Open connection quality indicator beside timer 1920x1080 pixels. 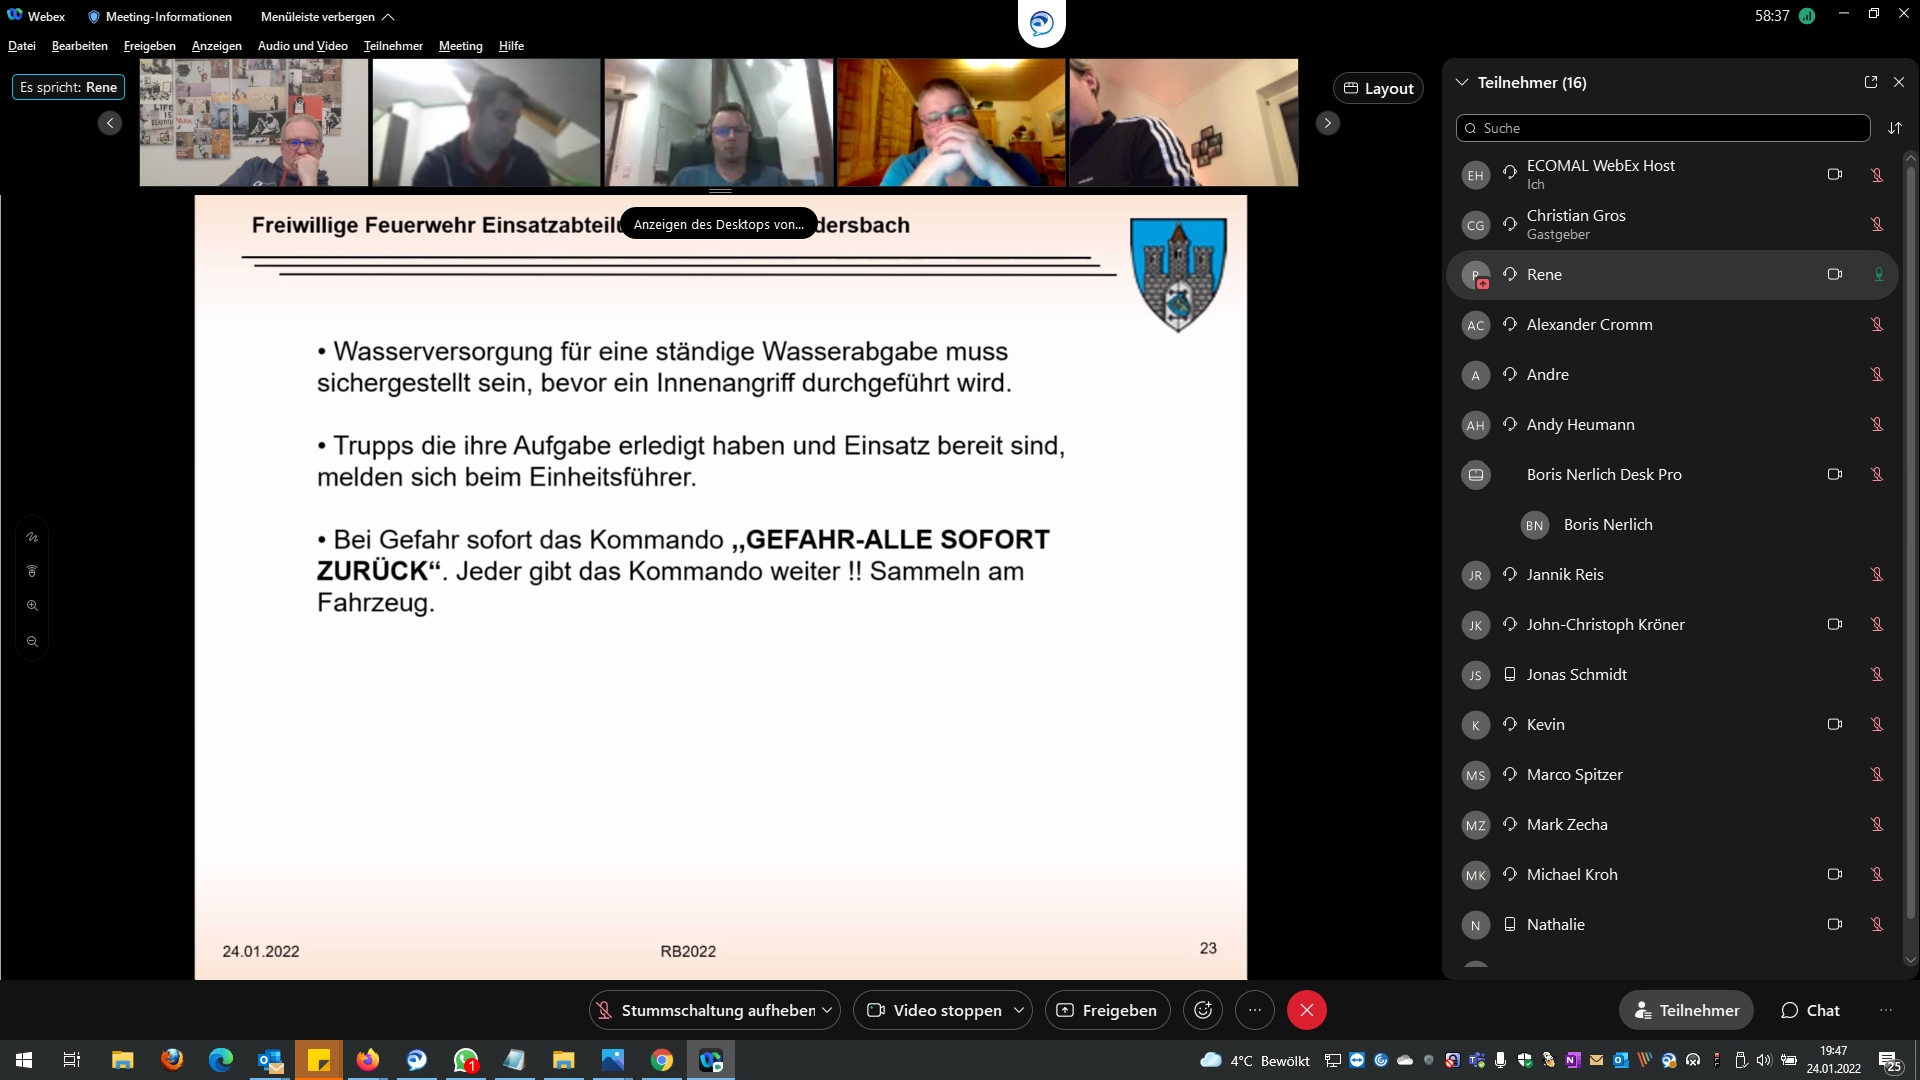1807,16
